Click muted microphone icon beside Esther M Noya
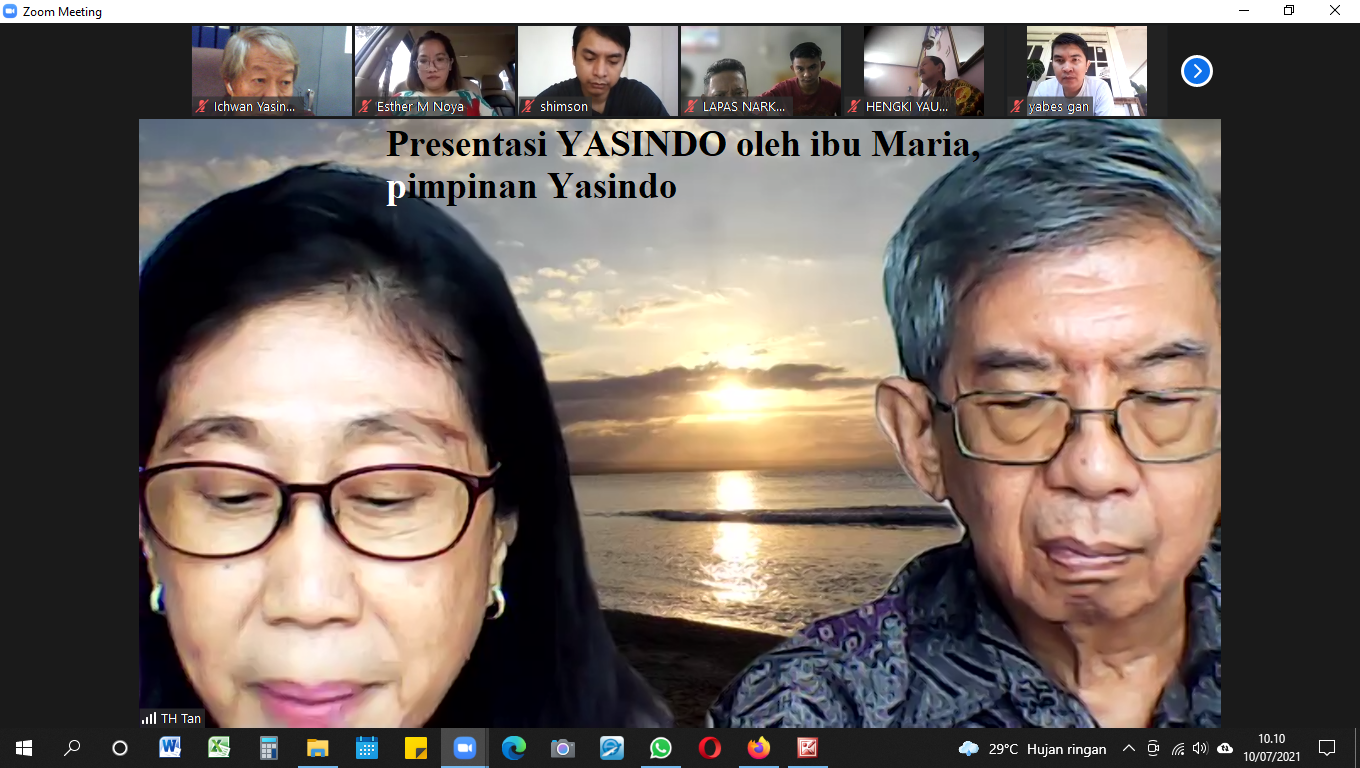 (x=366, y=106)
